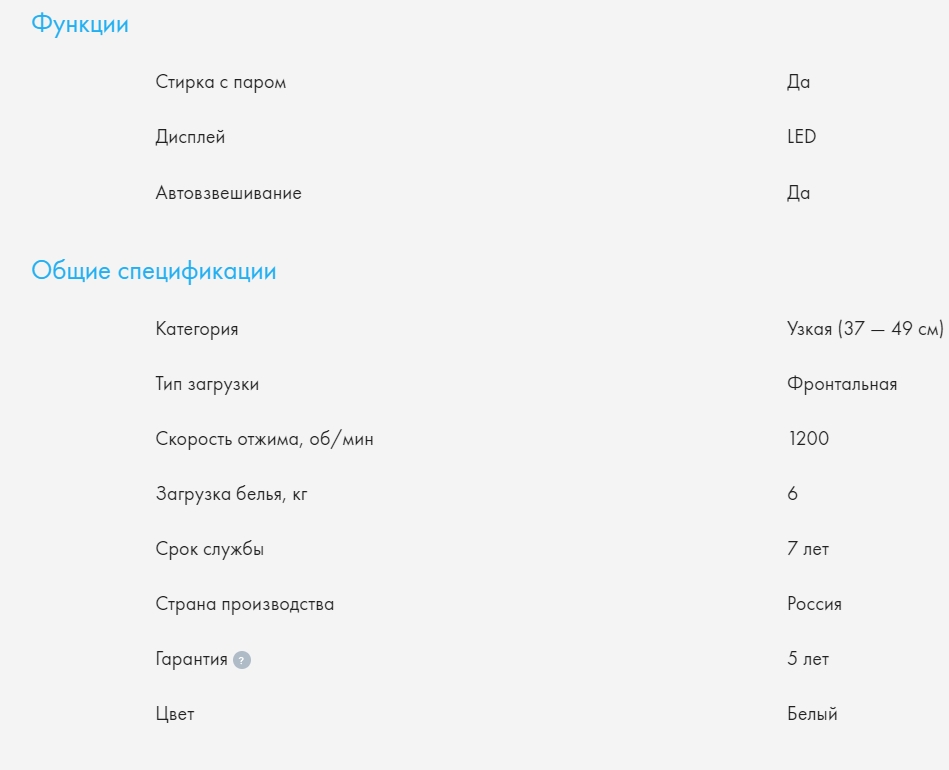Click the Стирка с паром label

coord(221,82)
